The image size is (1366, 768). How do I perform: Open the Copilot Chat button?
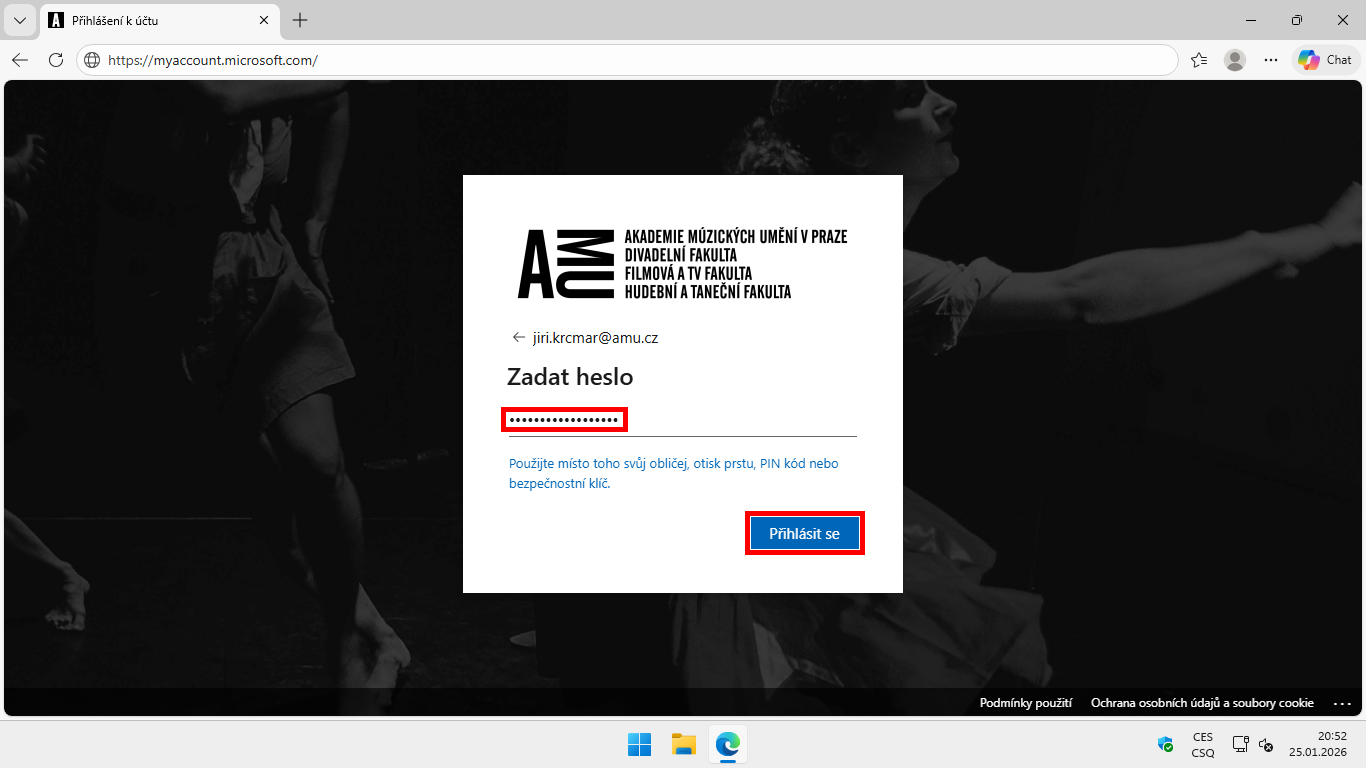1325,60
